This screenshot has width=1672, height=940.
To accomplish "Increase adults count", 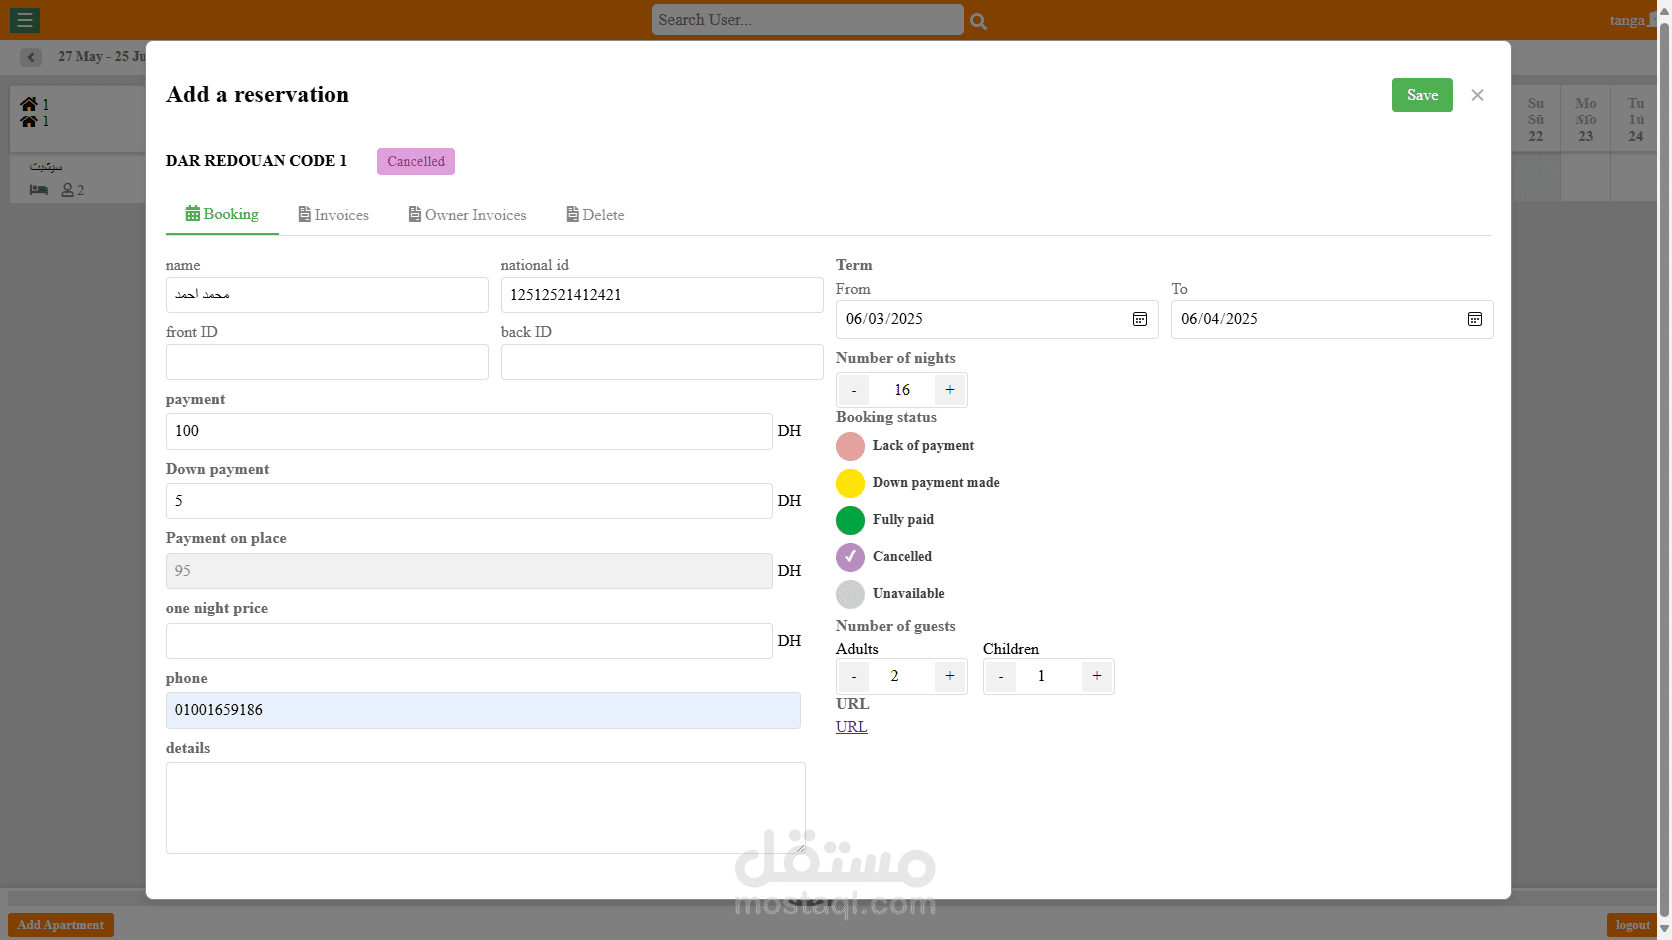I will (x=950, y=677).
